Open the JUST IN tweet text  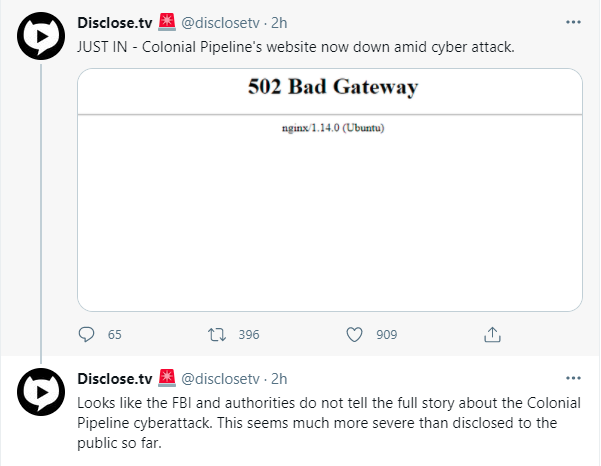point(296,47)
